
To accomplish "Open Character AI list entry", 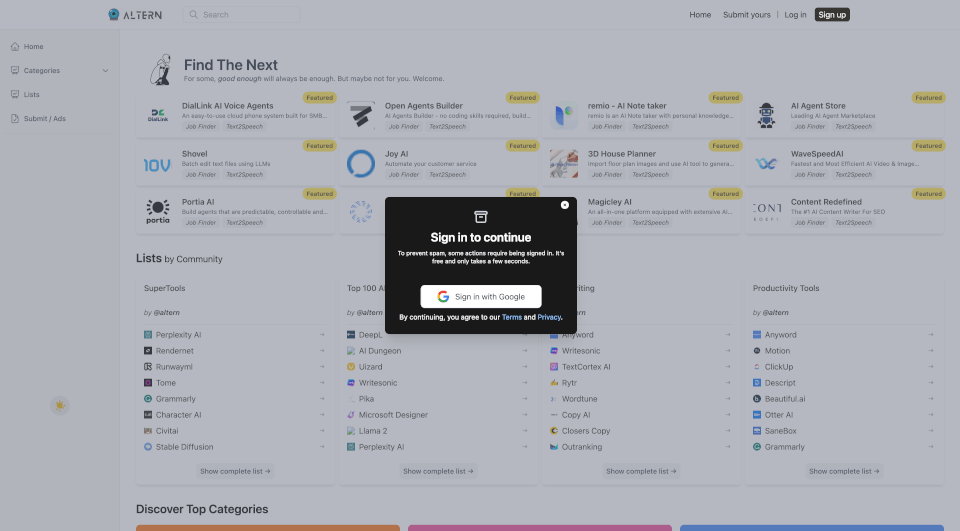I will (x=178, y=415).
